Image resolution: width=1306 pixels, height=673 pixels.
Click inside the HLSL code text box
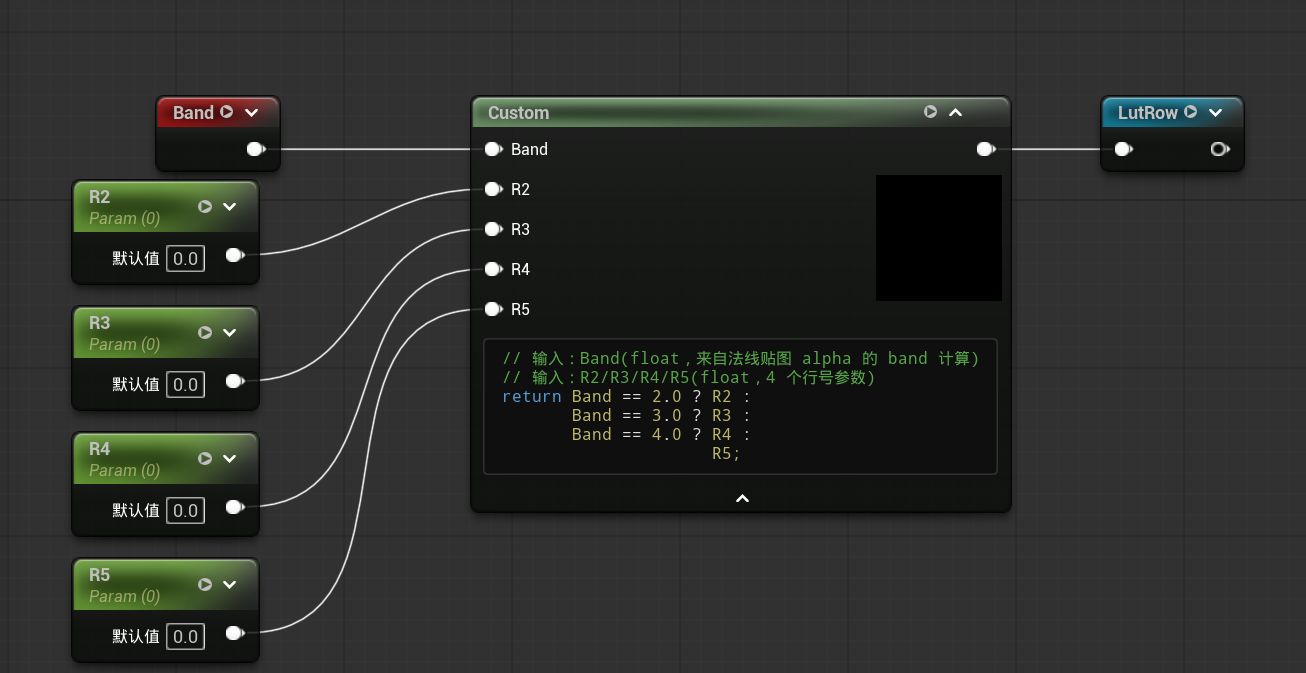tap(740, 406)
